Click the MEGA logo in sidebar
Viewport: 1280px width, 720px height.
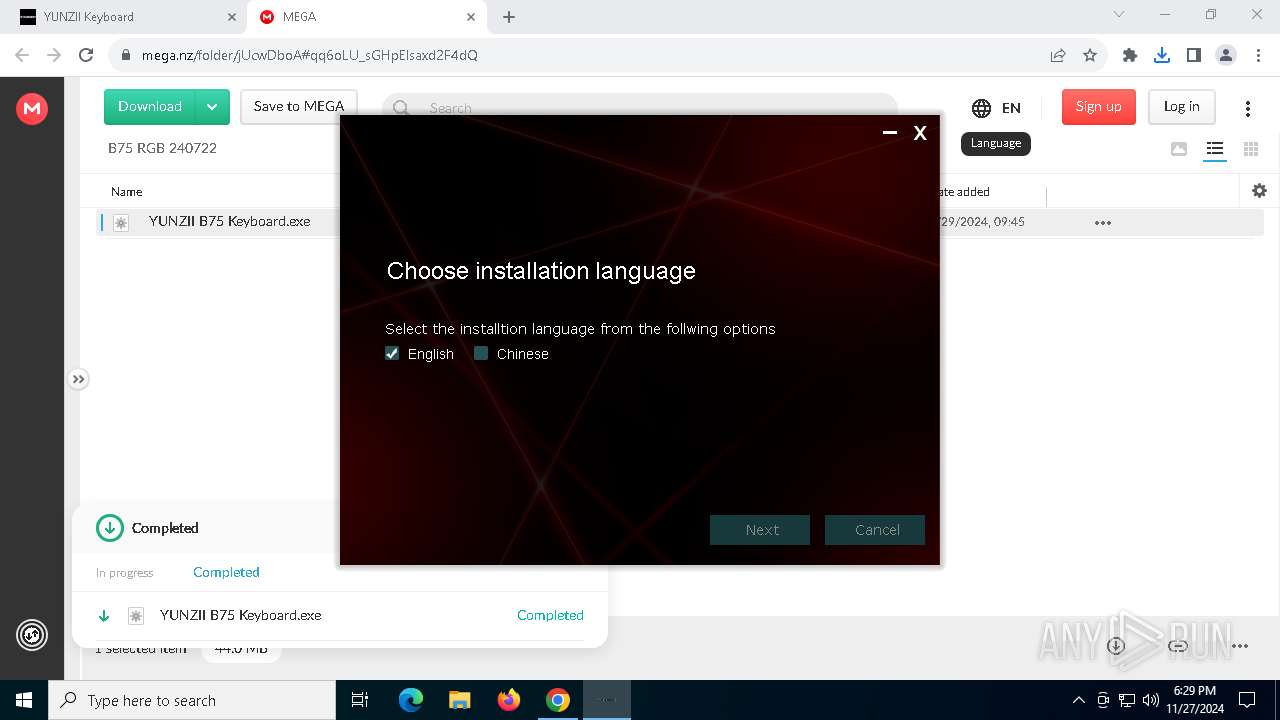coord(32,108)
